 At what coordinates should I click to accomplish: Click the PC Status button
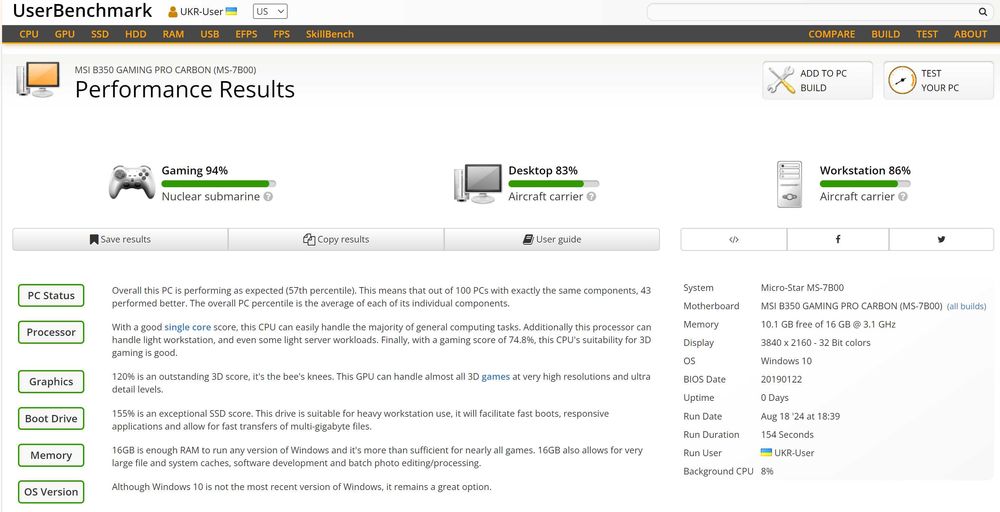pyautogui.click(x=51, y=295)
